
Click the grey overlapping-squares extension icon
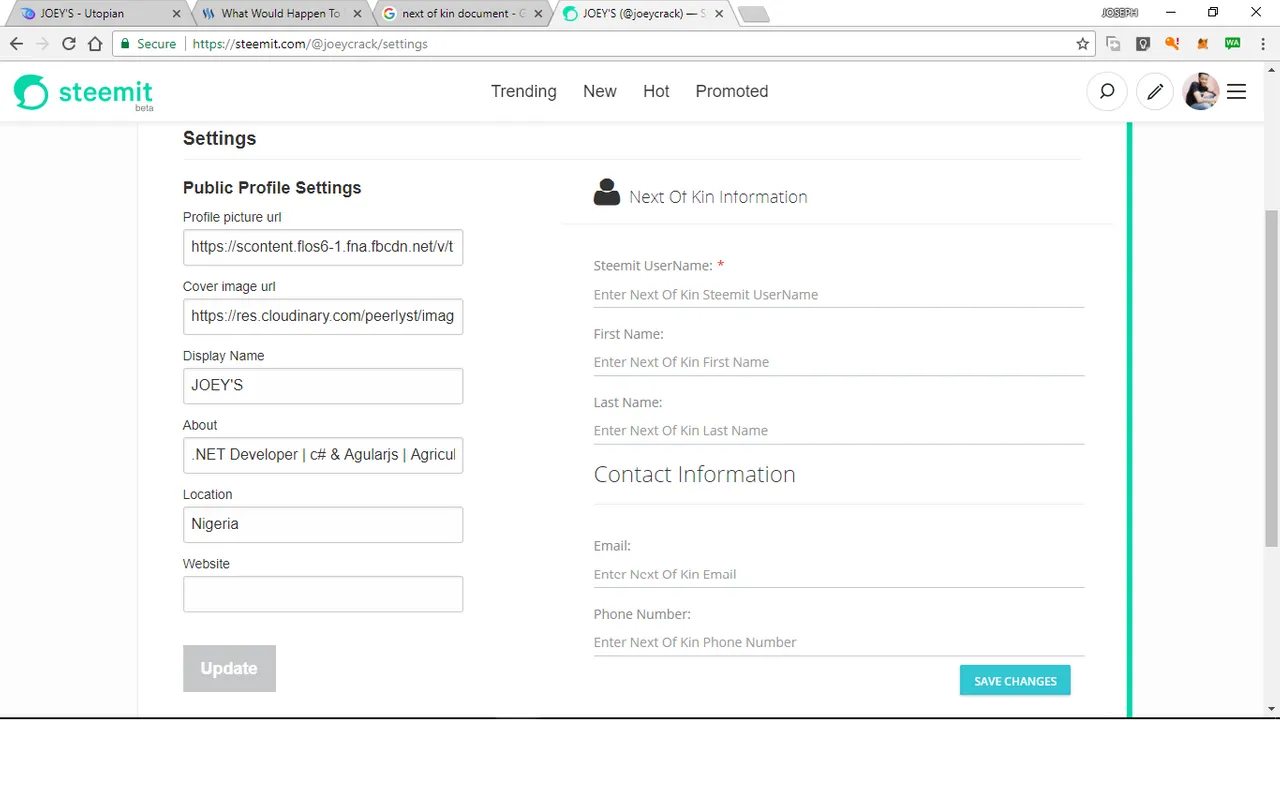click(1113, 44)
